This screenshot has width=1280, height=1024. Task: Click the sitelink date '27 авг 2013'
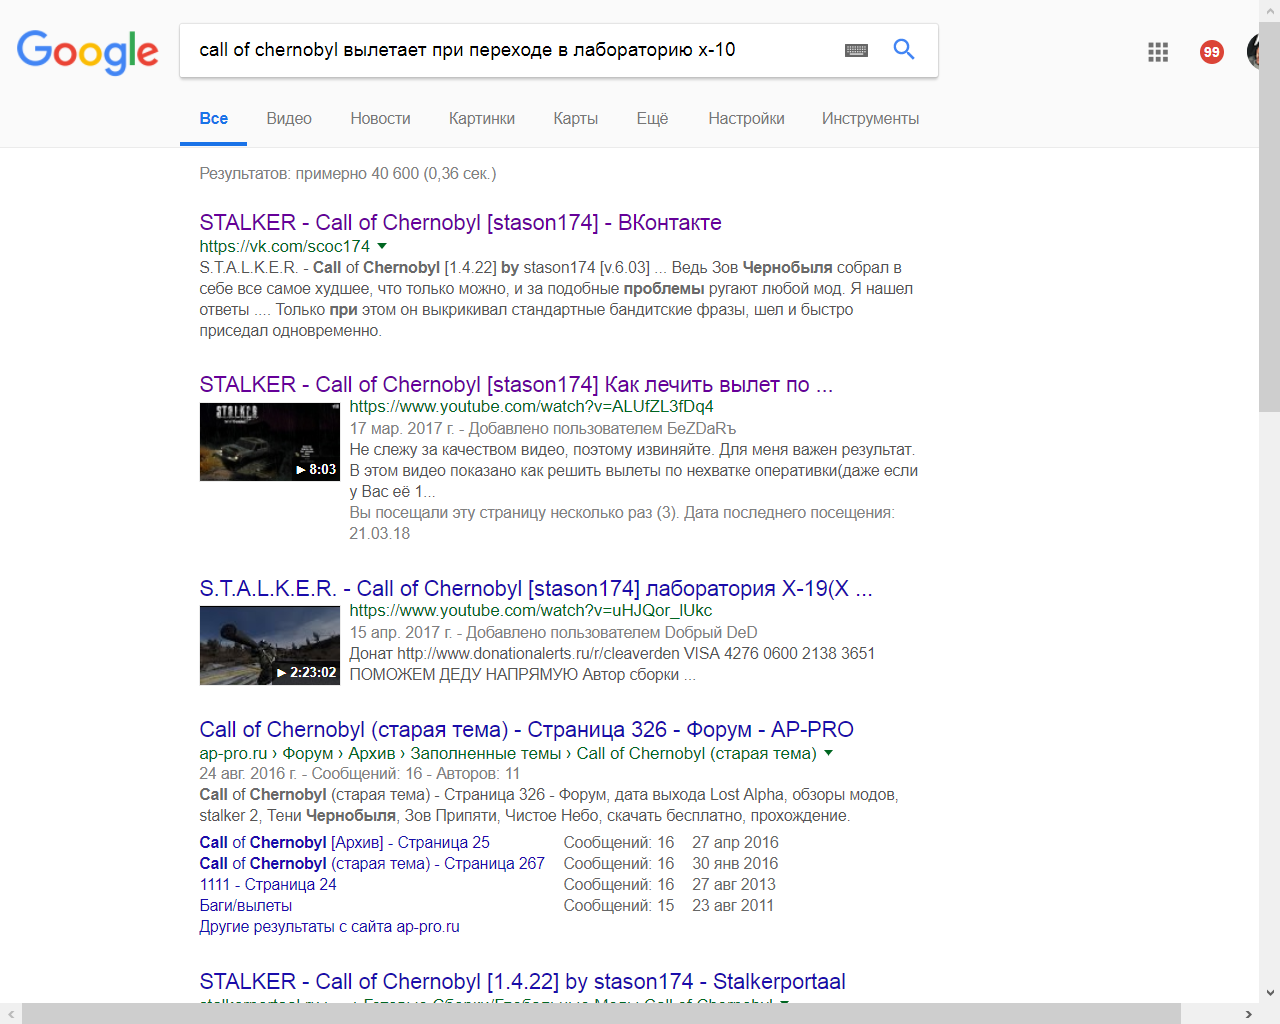(734, 885)
